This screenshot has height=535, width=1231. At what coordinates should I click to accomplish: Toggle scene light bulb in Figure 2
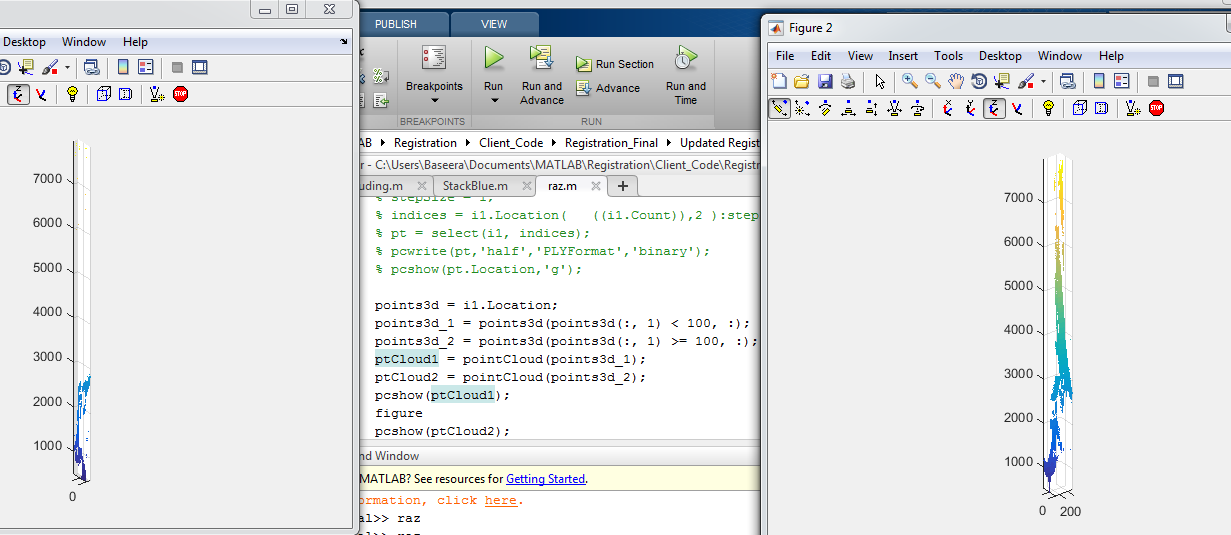tap(1048, 108)
